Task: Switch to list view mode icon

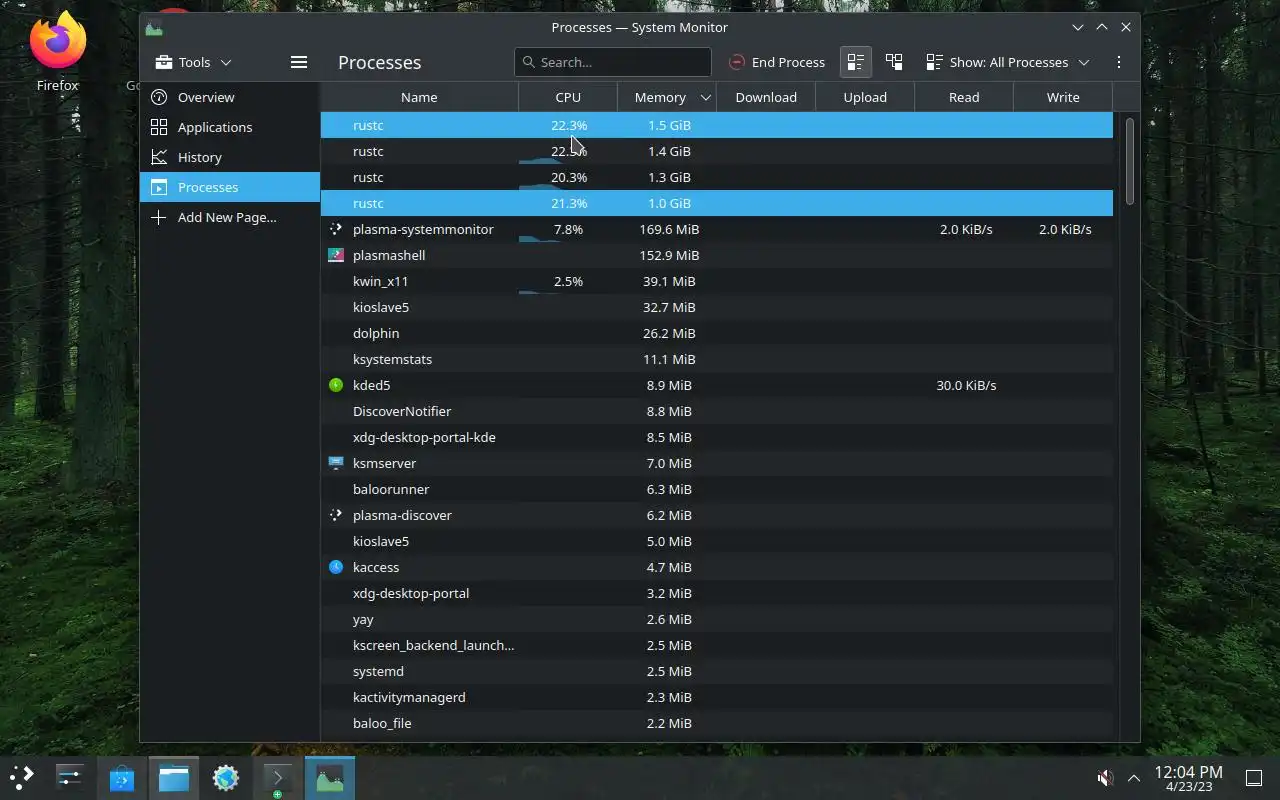Action: [855, 62]
